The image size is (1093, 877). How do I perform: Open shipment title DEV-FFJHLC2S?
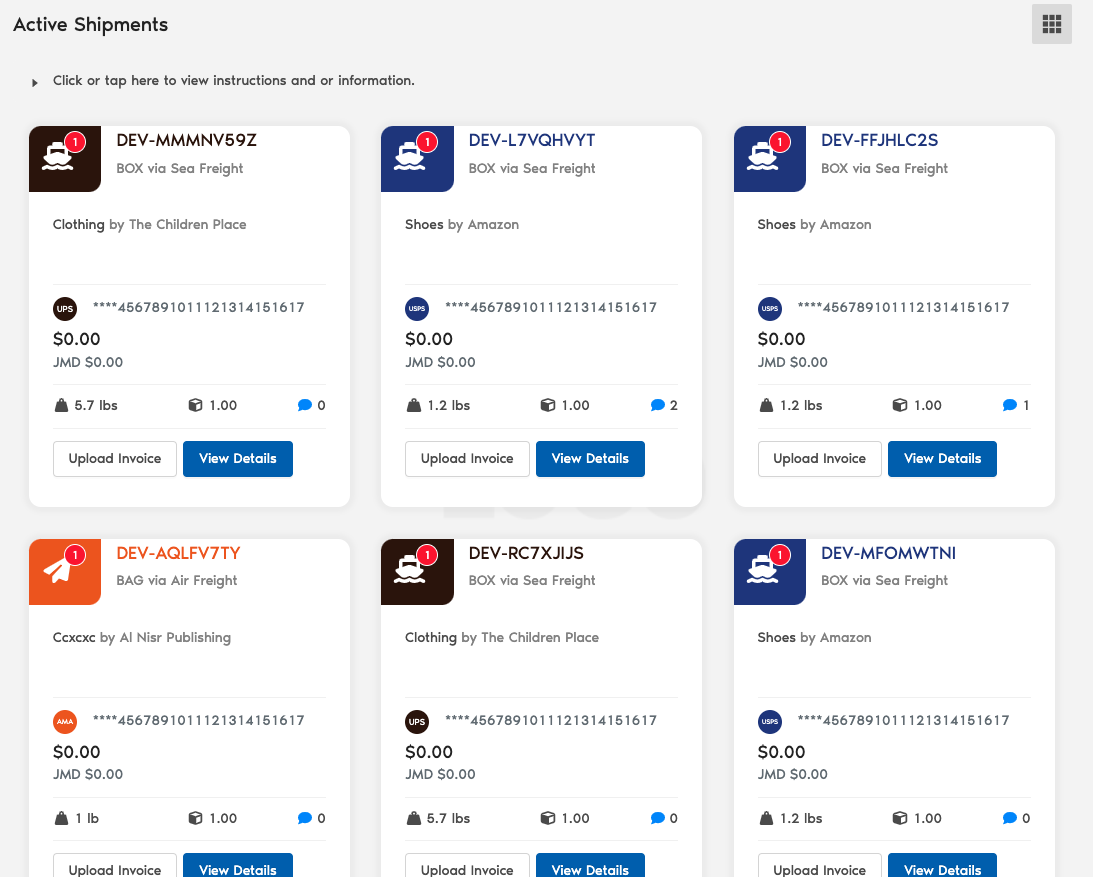[x=880, y=140]
